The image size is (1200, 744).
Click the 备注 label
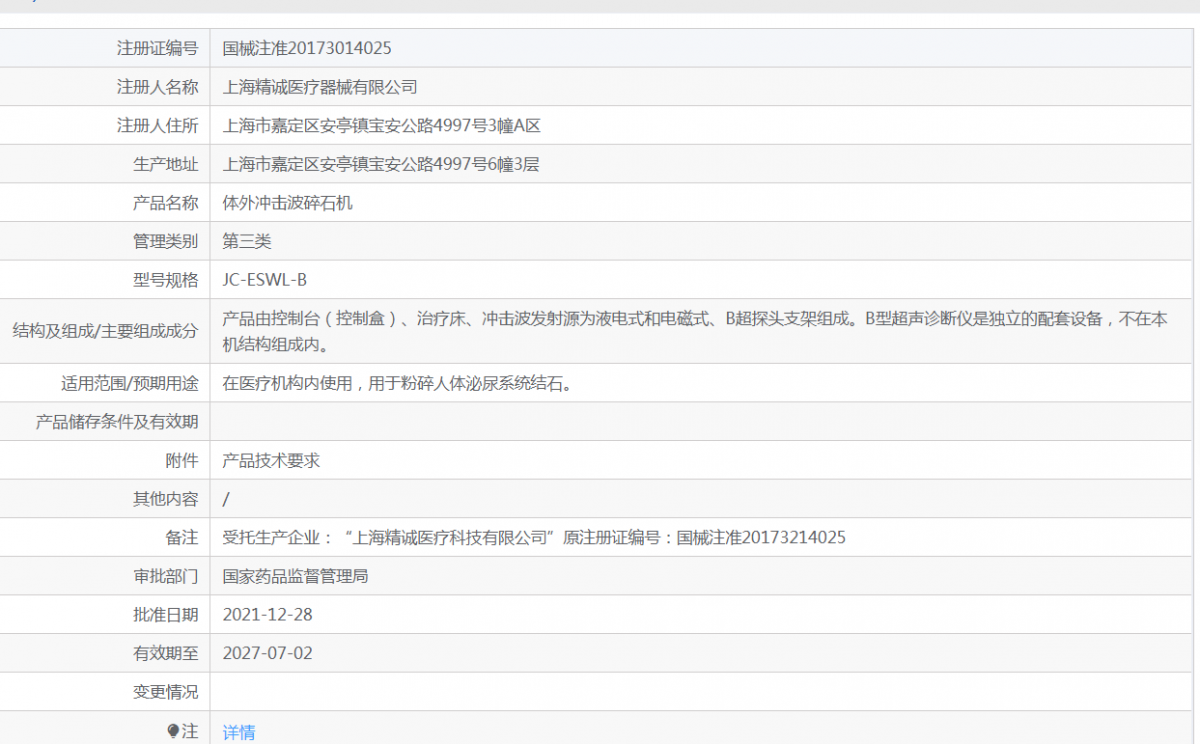pyautogui.click(x=181, y=537)
